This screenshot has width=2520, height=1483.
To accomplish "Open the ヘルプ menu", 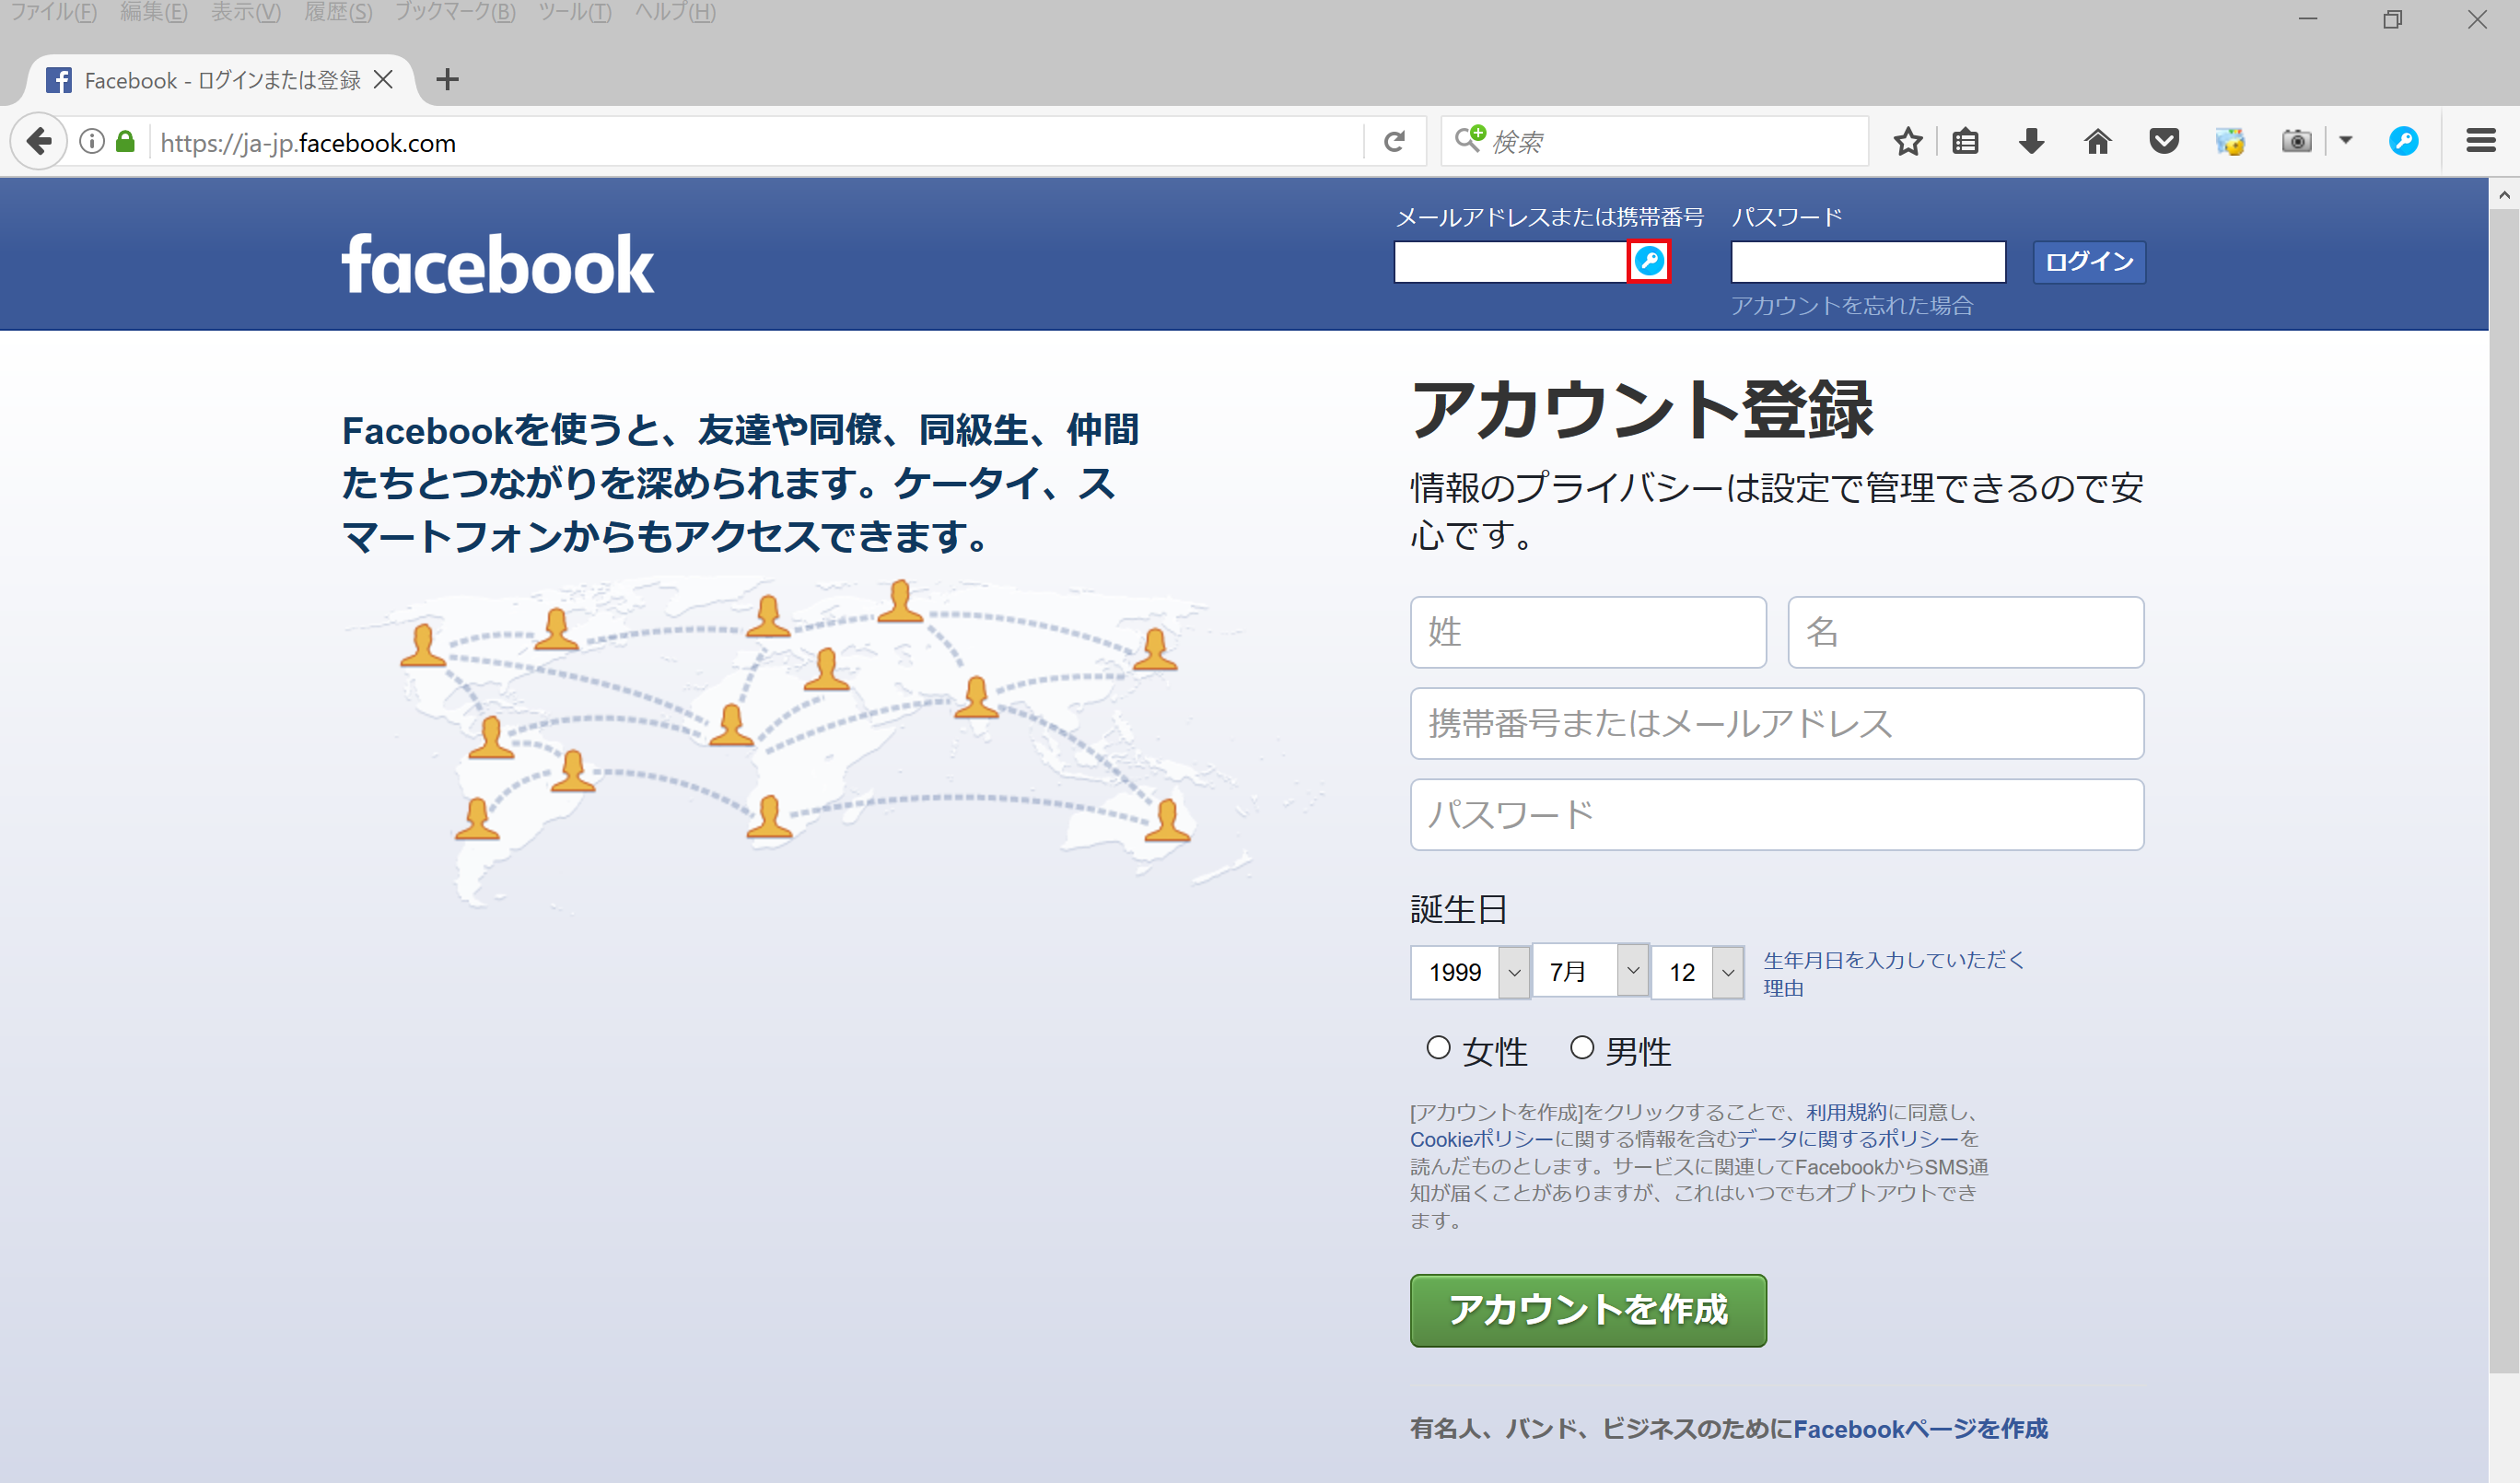I will pyautogui.click(x=675, y=12).
